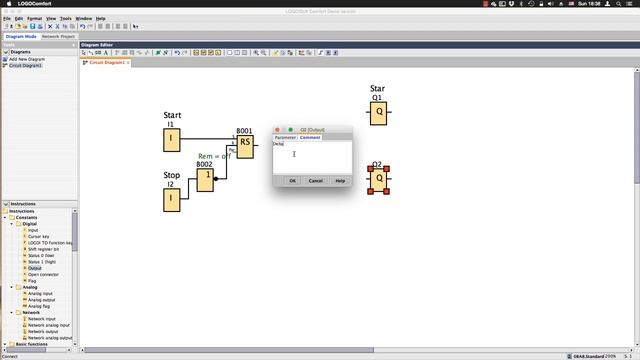Open Notification Center in the macOS menu bar
The width and height of the screenshot is (640, 360).
629,4
